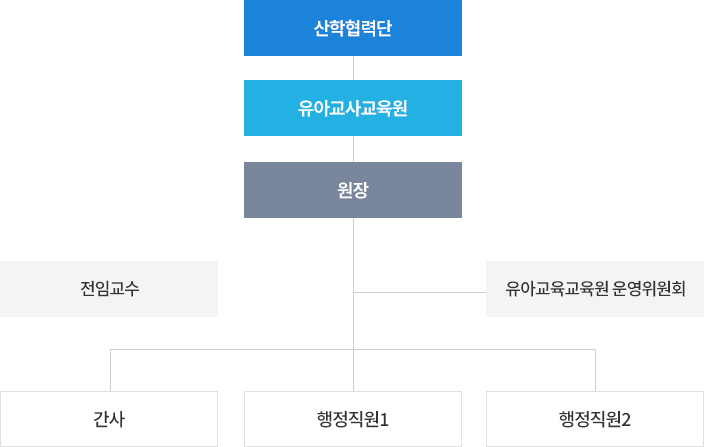
Task: Select the light blue 유아교사교육원 box
Action: (x=353, y=108)
